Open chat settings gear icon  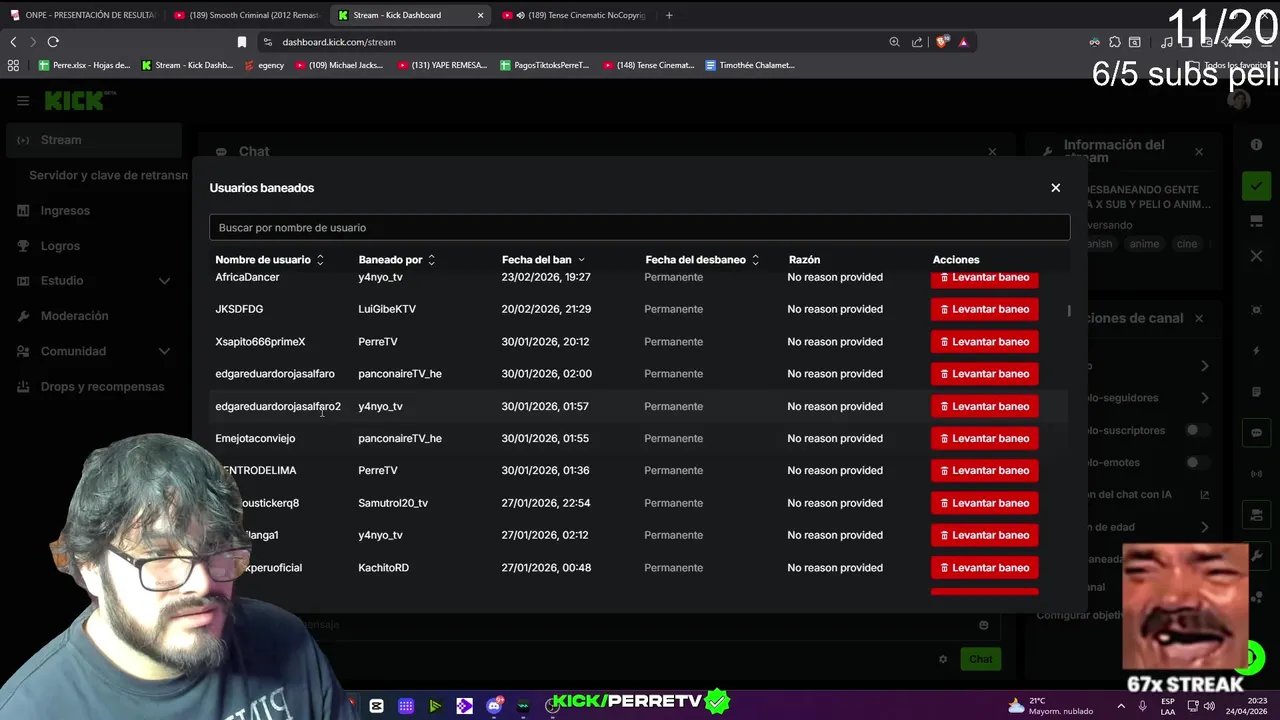pos(943,659)
